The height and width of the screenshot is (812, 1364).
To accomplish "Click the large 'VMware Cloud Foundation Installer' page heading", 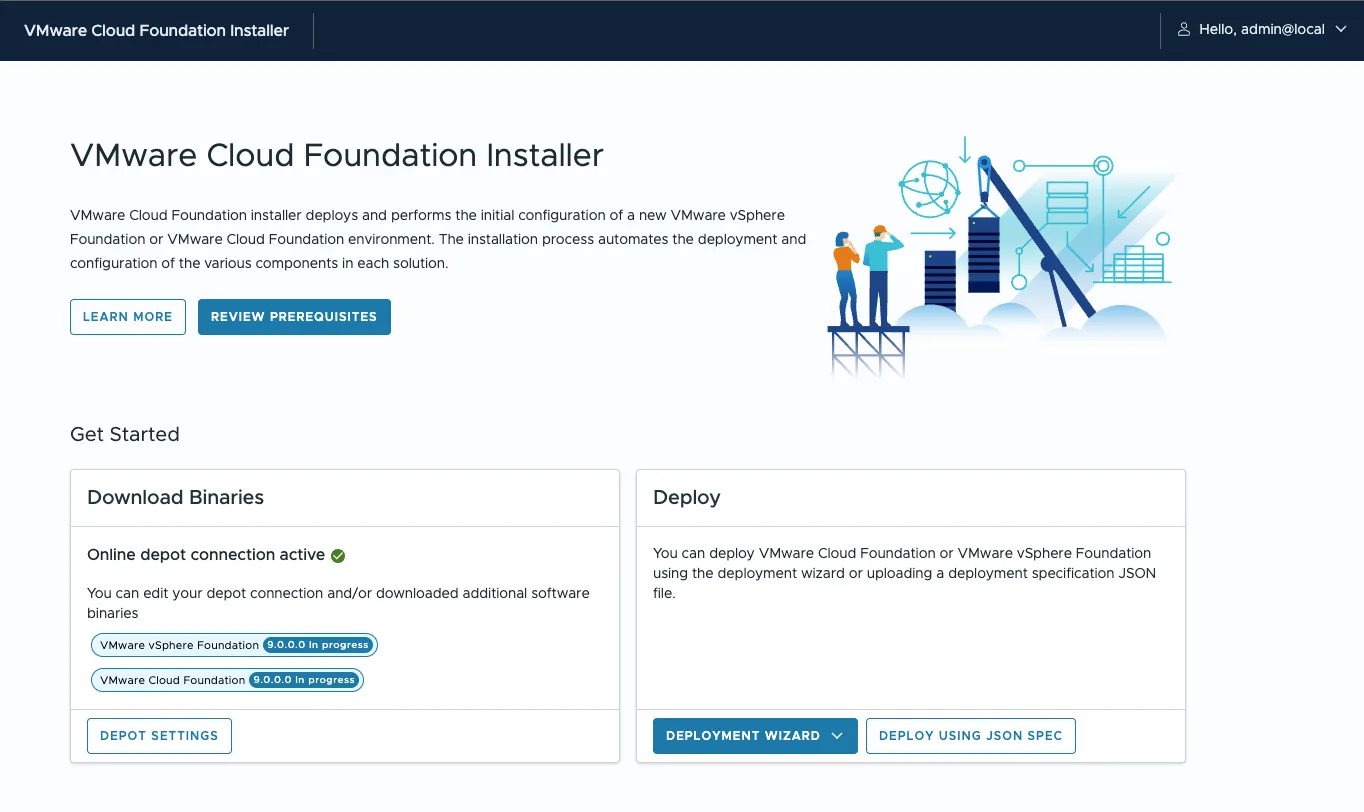I will tap(337, 156).
